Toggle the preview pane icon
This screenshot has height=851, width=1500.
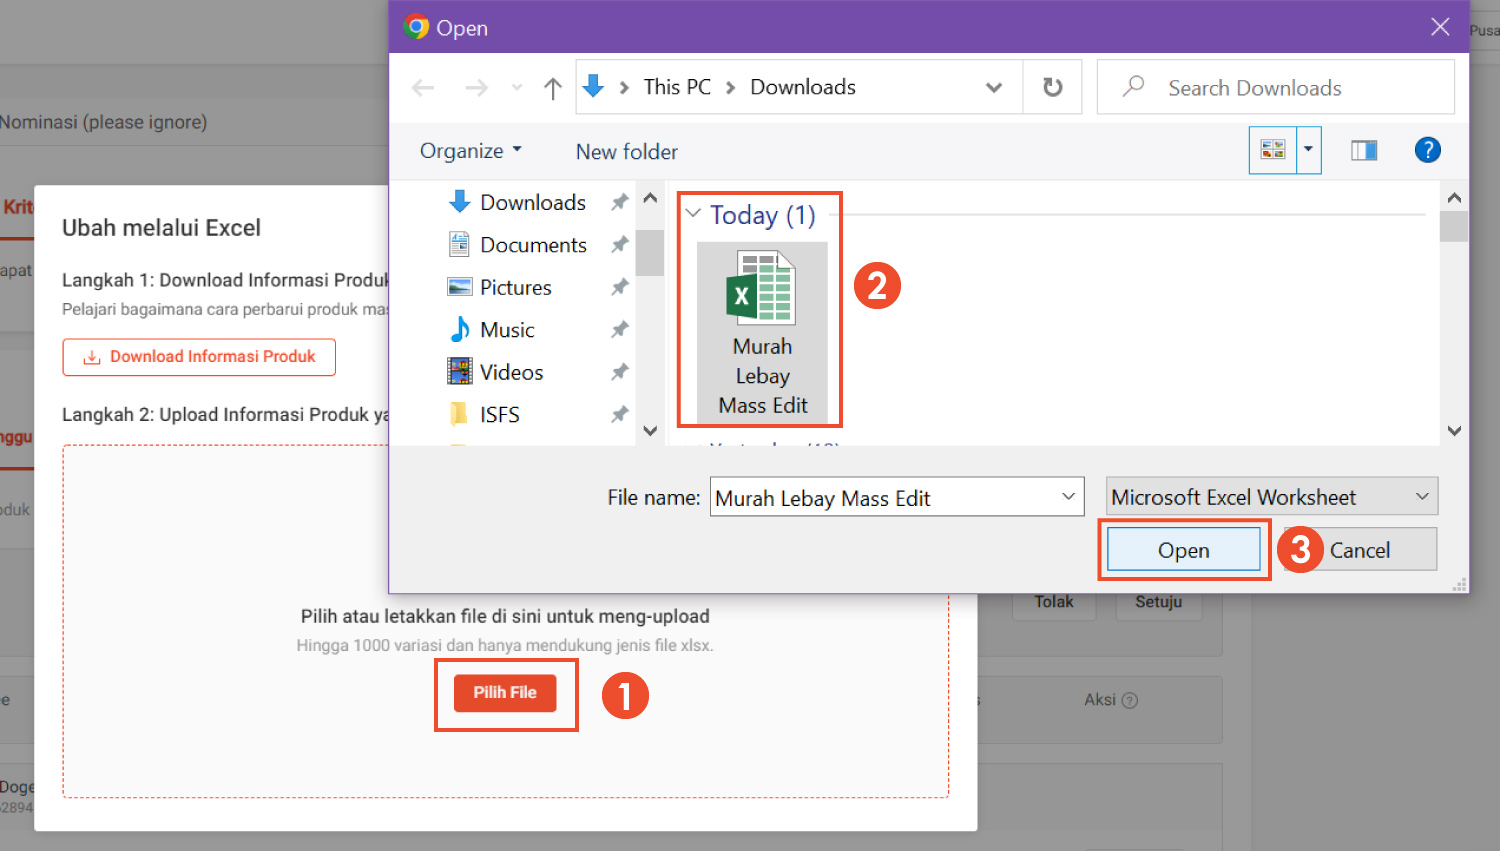click(x=1364, y=150)
